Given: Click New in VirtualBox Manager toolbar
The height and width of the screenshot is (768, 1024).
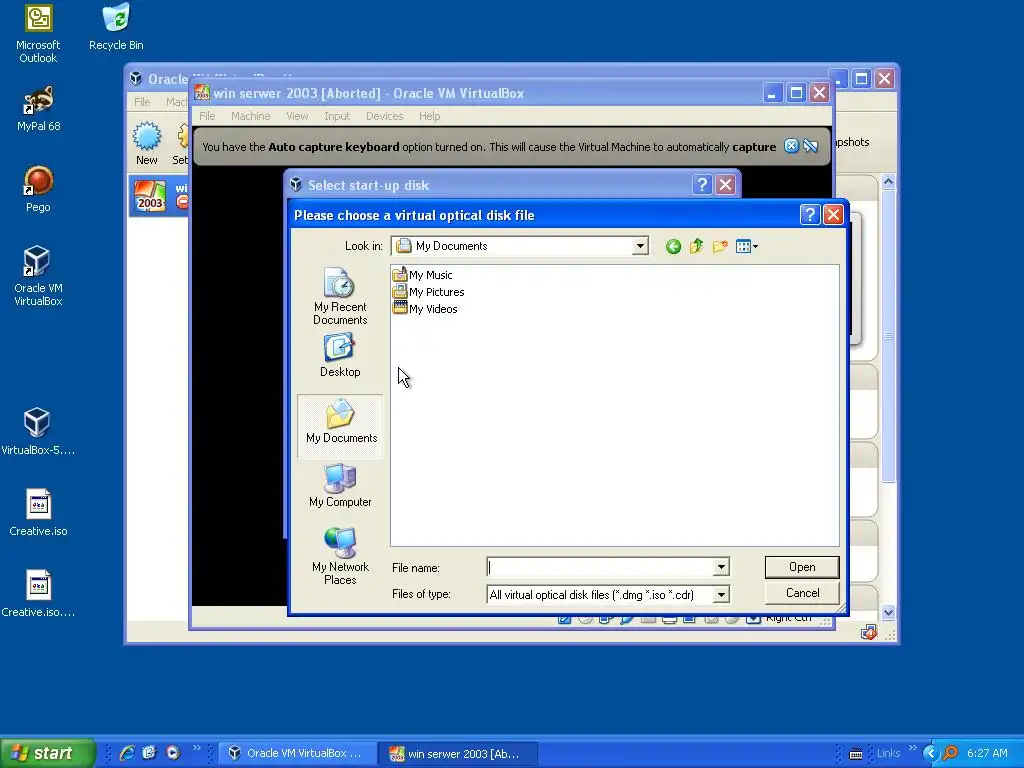Looking at the screenshot, I should (147, 143).
